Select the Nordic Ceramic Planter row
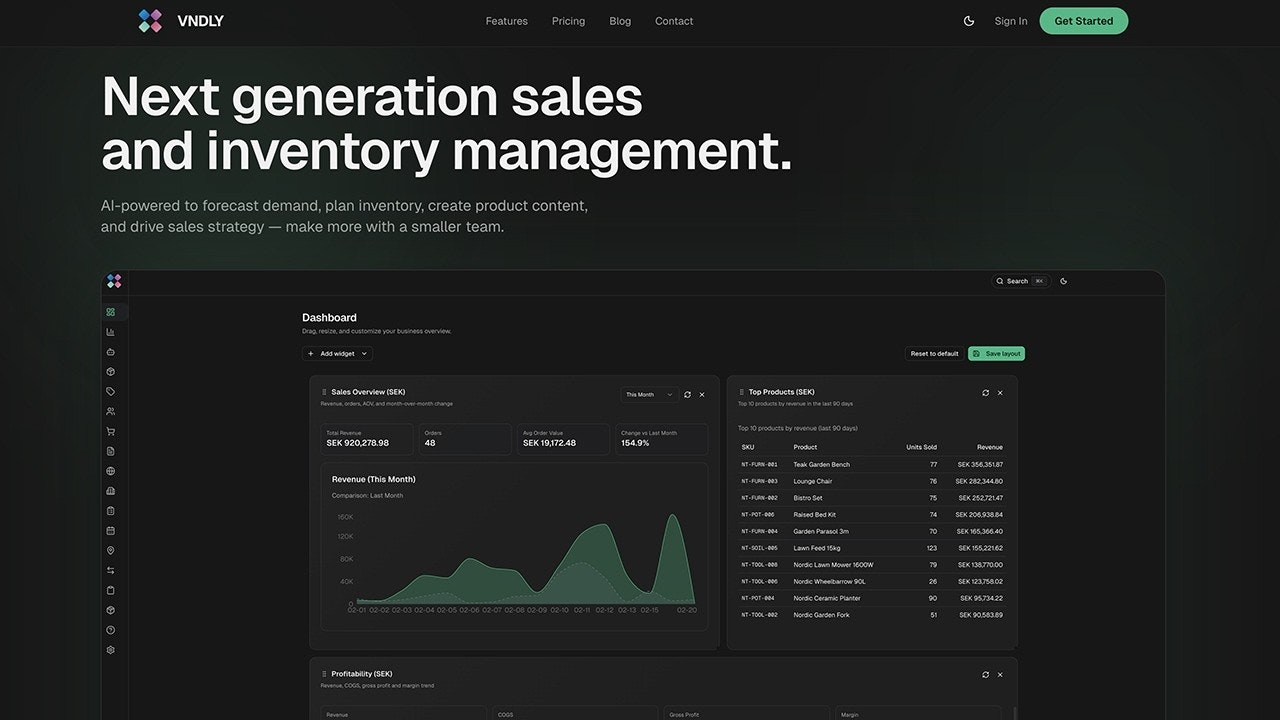Screen dimensions: 1280x720 (872, 598)
